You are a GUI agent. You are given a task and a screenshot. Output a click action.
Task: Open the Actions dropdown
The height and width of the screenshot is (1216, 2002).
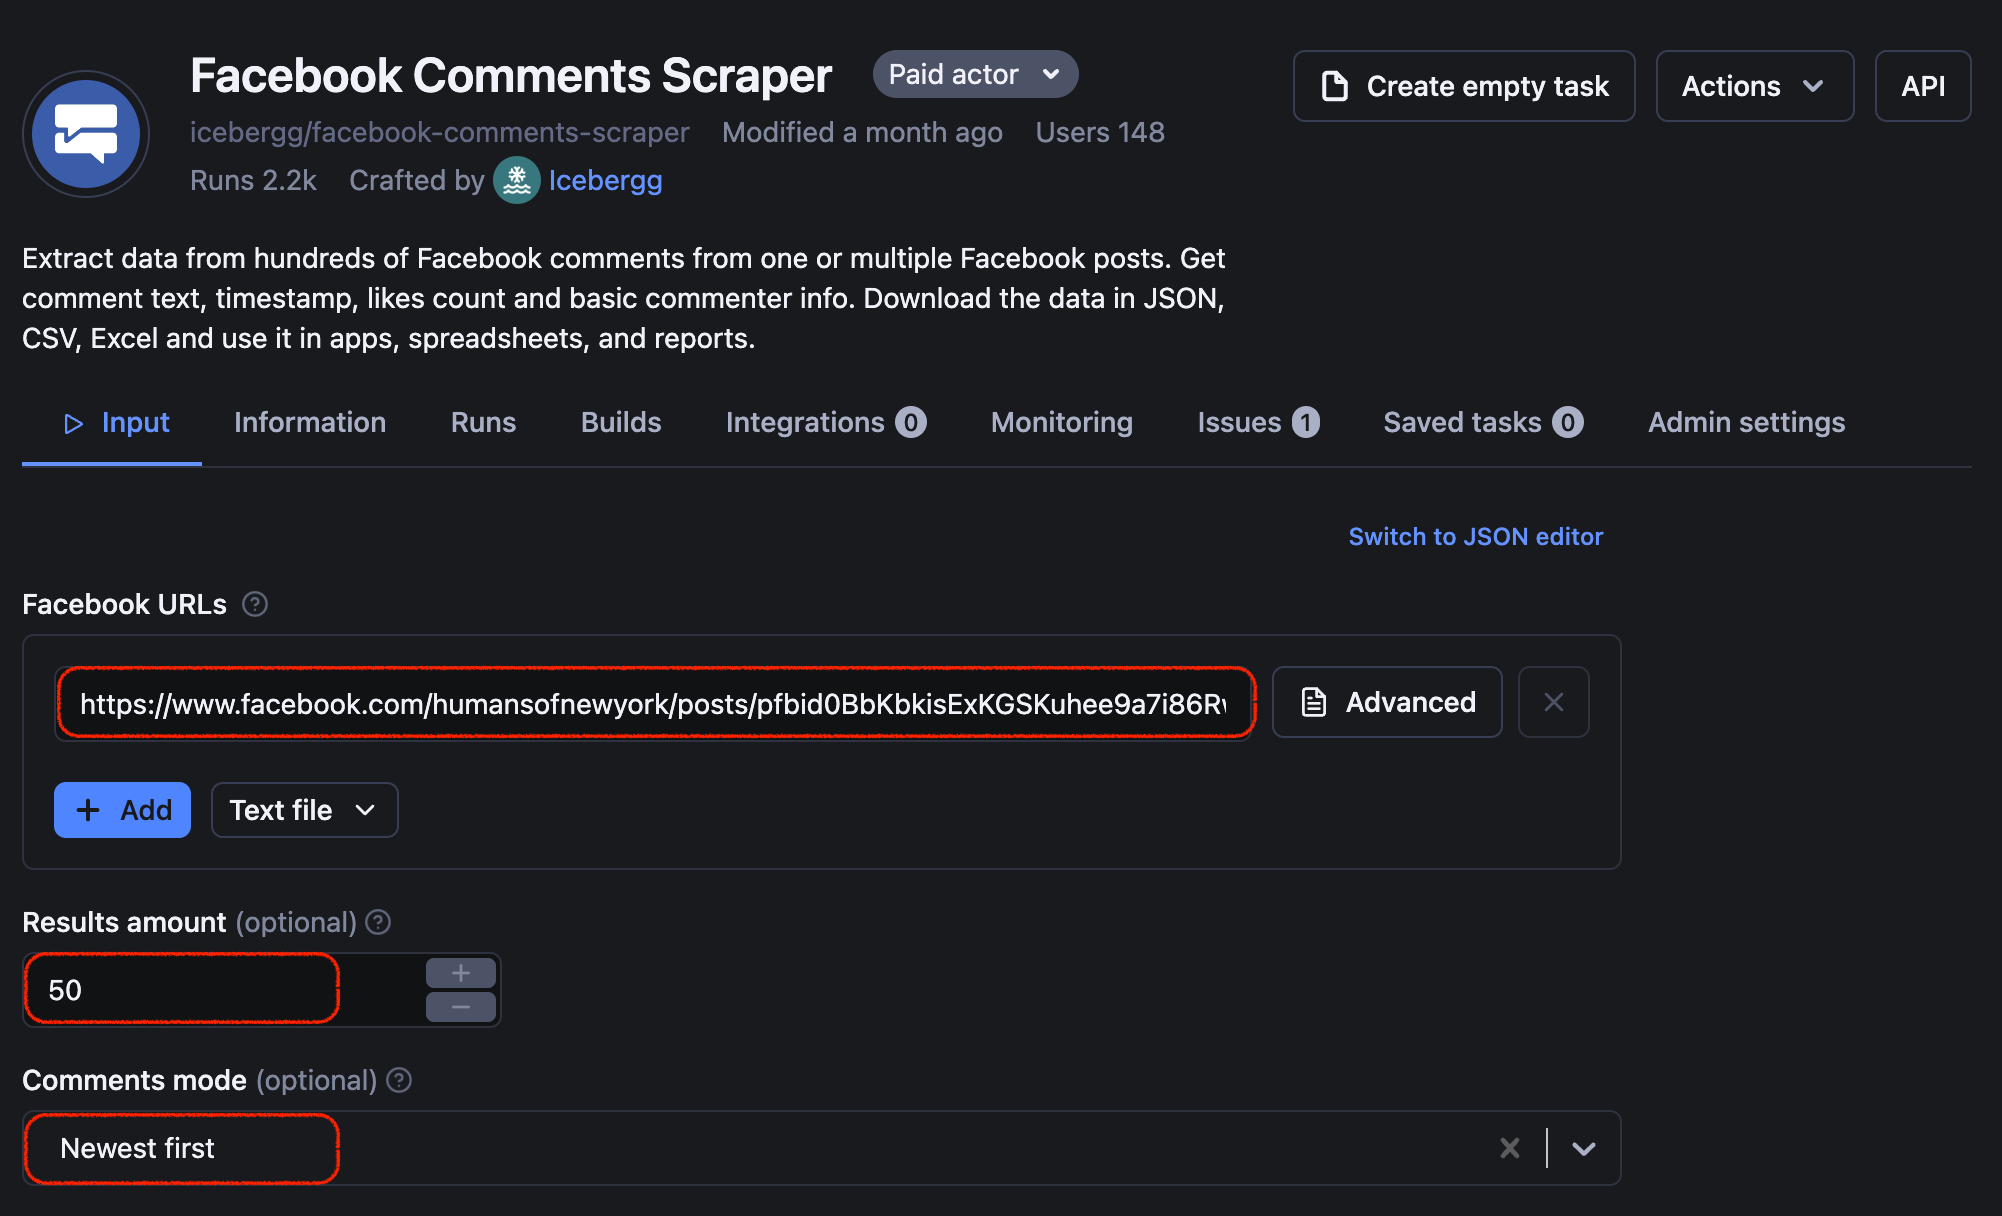(x=1754, y=86)
